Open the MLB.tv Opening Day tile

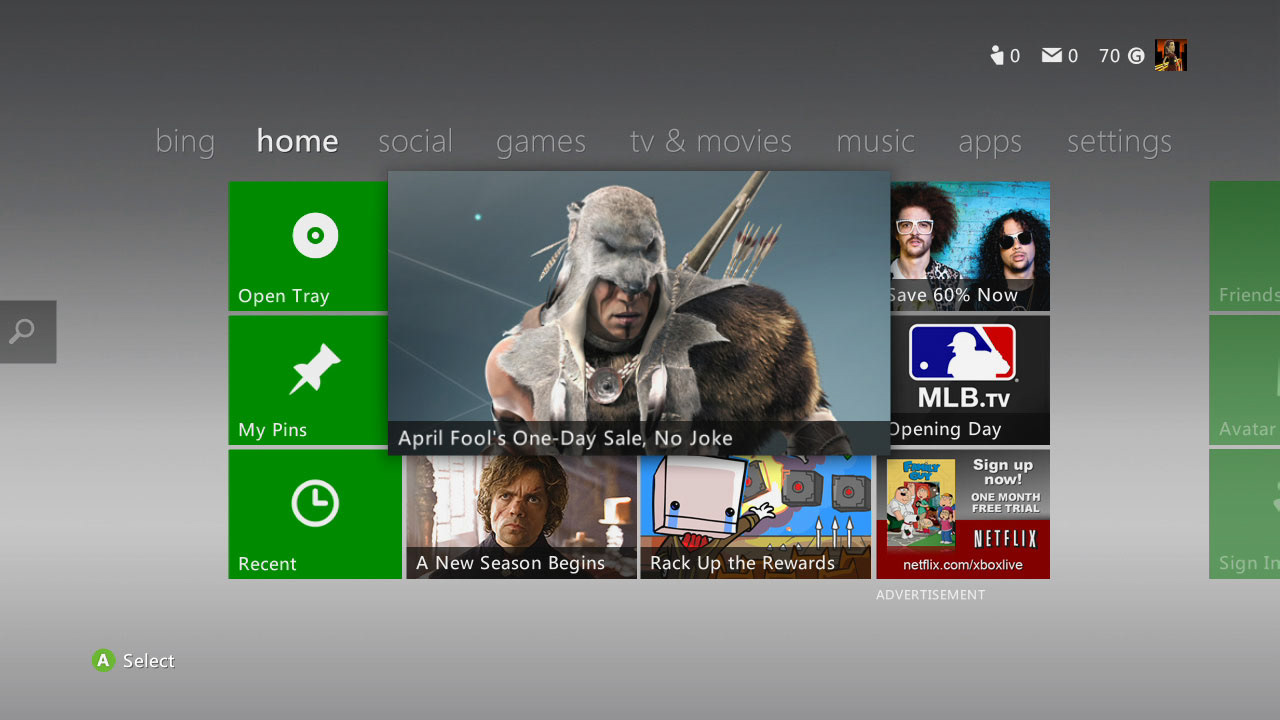[x=969, y=380]
